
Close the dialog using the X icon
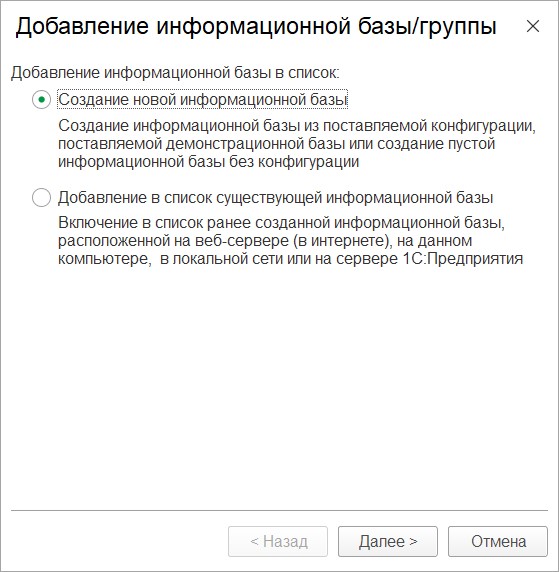coord(533,26)
